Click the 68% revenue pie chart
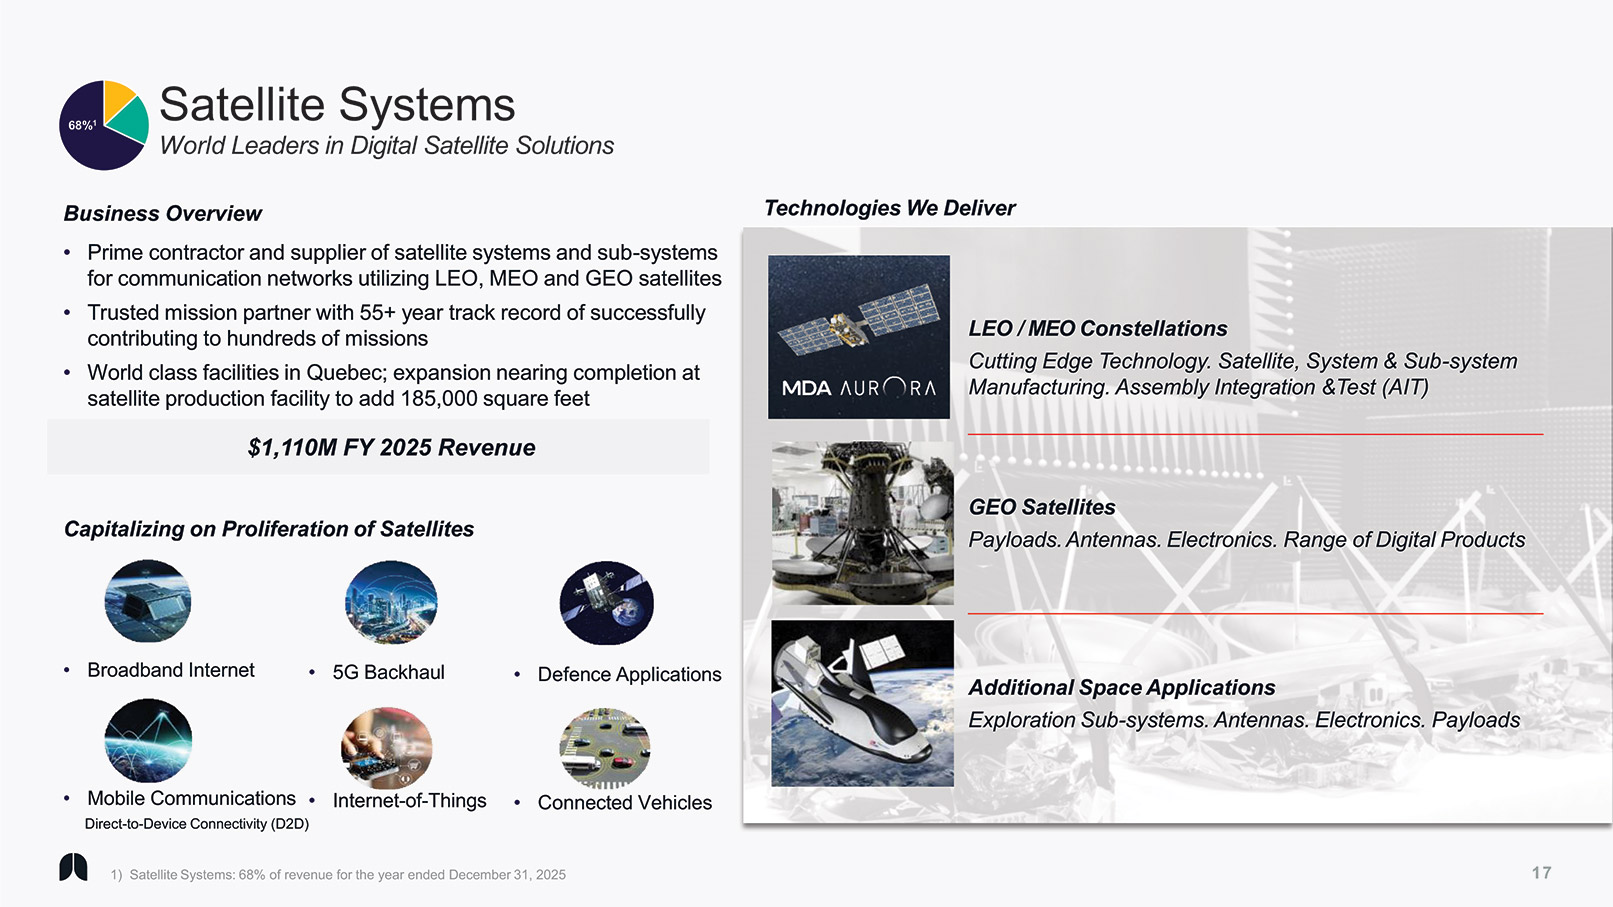The width and height of the screenshot is (1613, 907). pos(103,126)
